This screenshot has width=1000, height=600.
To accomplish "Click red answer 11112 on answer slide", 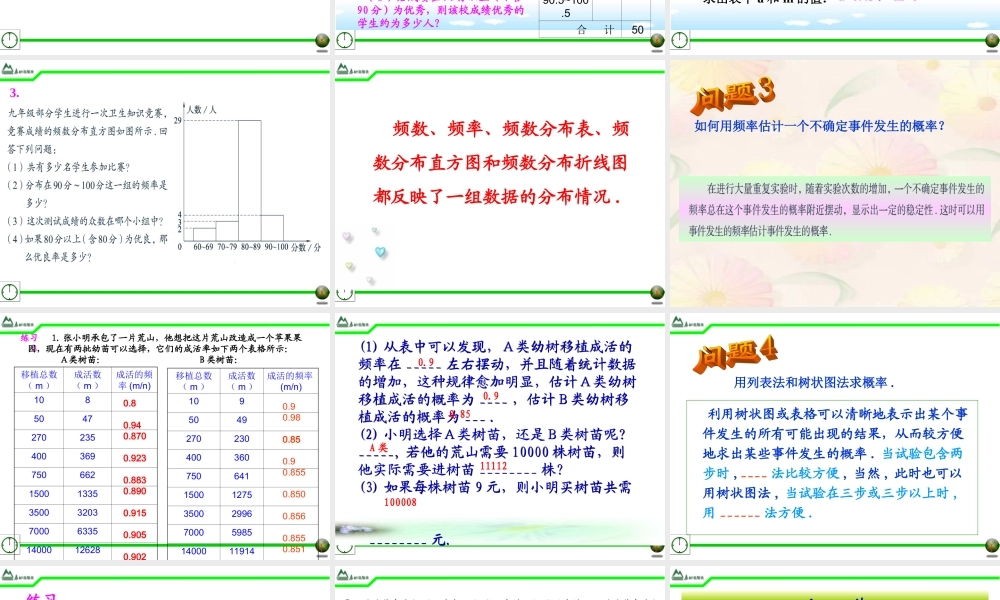I will pyautogui.click(x=494, y=466).
